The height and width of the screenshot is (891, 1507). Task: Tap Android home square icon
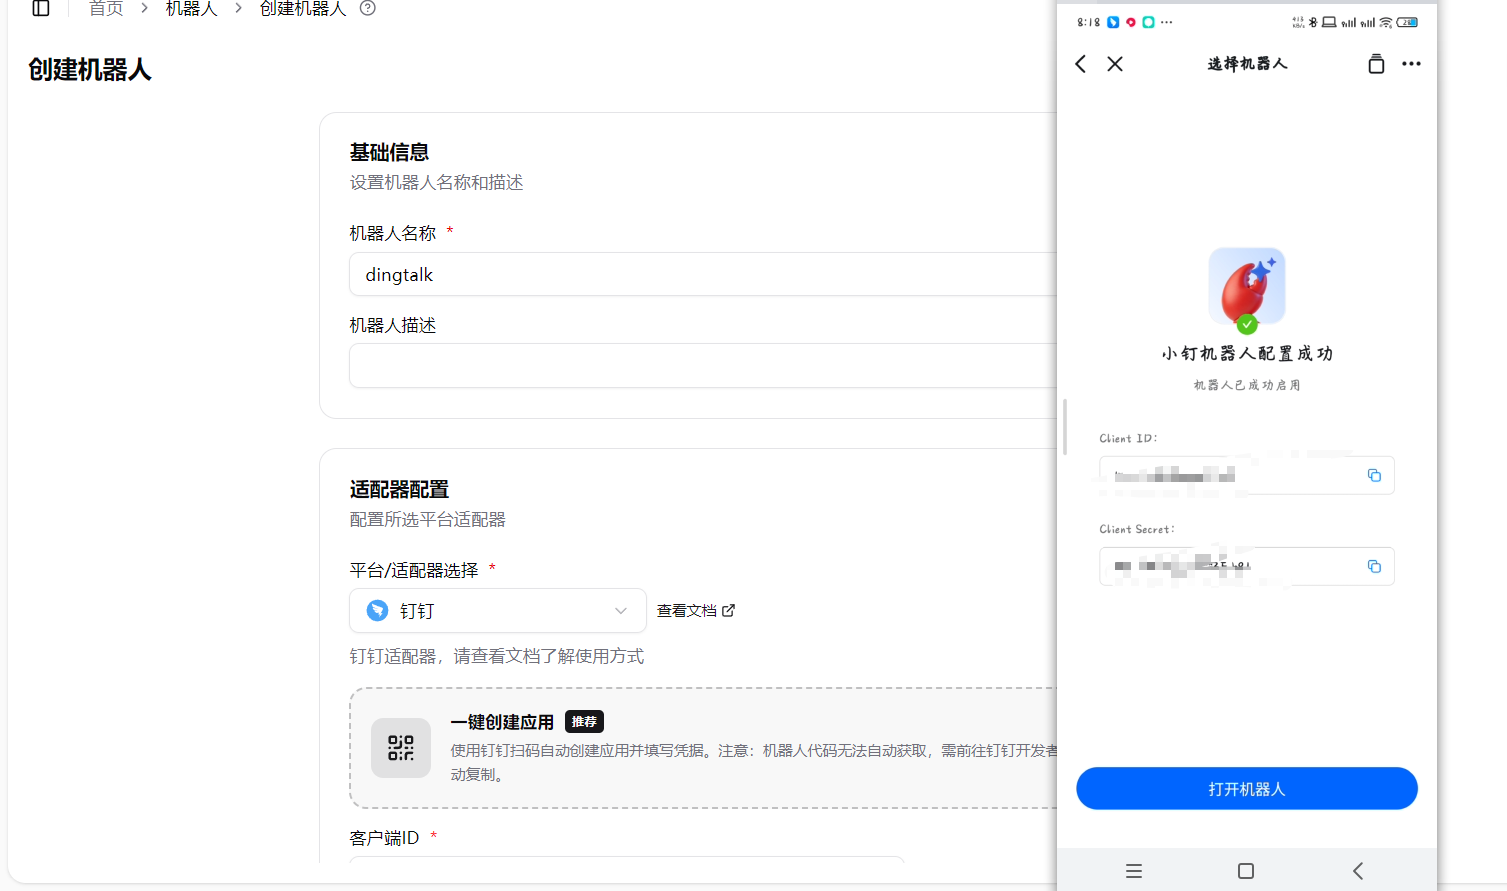coord(1246,871)
